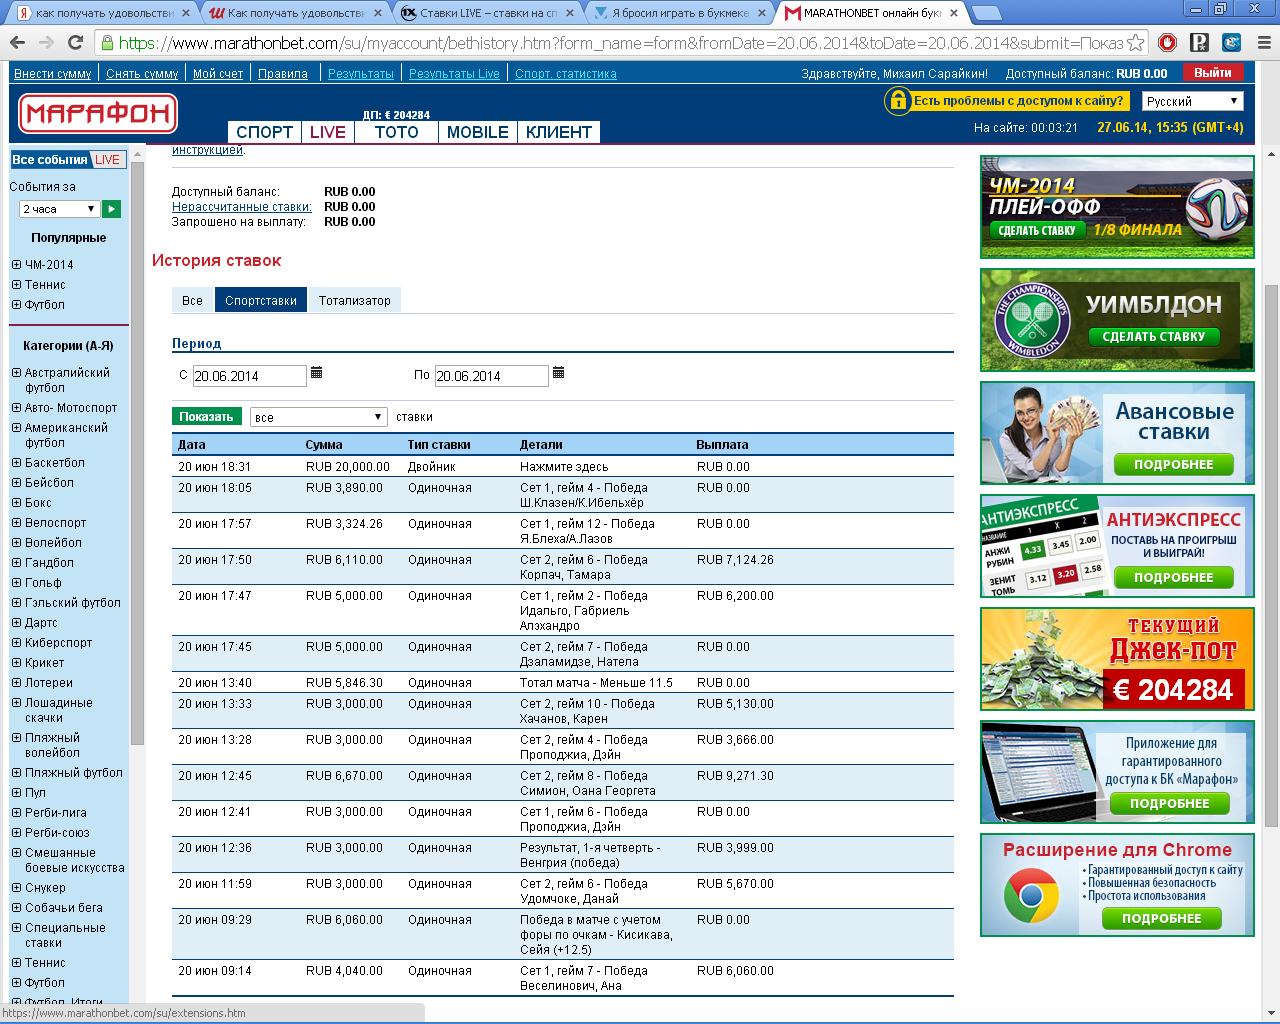Click the Дата column header
Image resolution: width=1280 pixels, height=1024 pixels.
coord(192,445)
